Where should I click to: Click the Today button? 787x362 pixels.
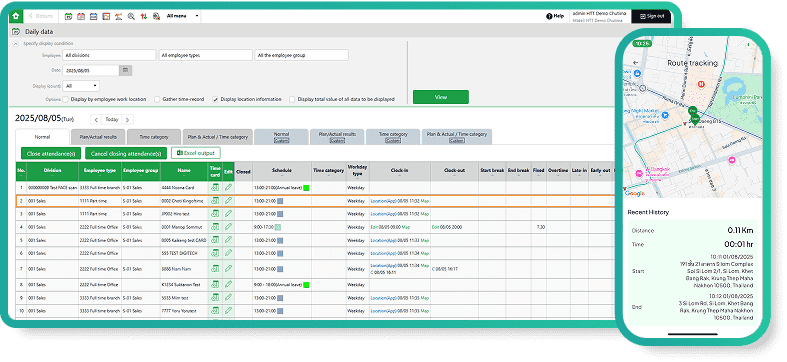(x=111, y=119)
